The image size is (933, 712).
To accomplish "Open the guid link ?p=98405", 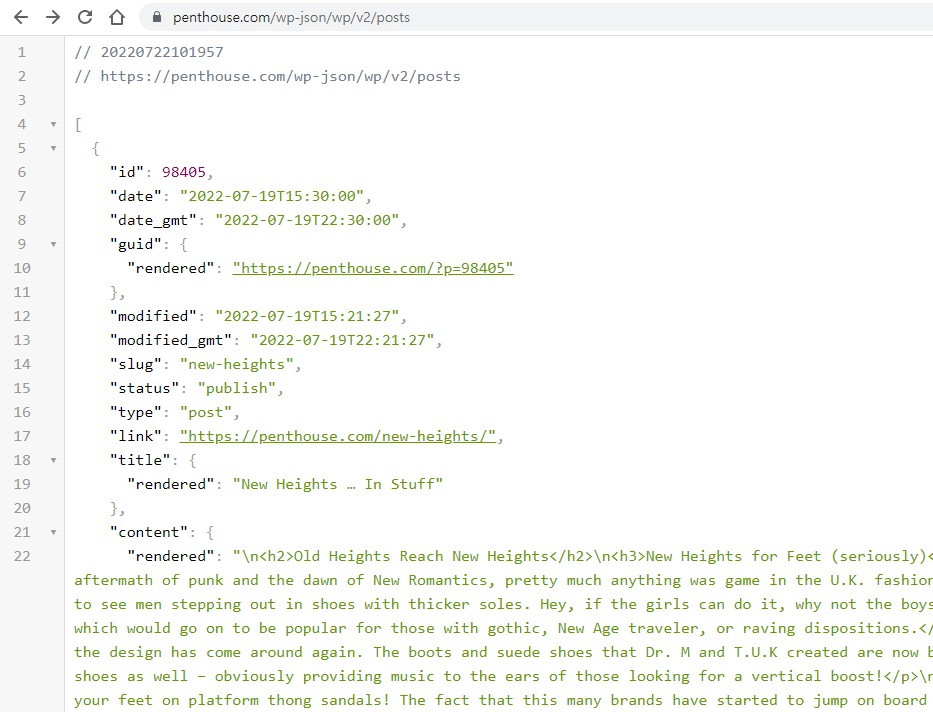I will [x=372, y=268].
